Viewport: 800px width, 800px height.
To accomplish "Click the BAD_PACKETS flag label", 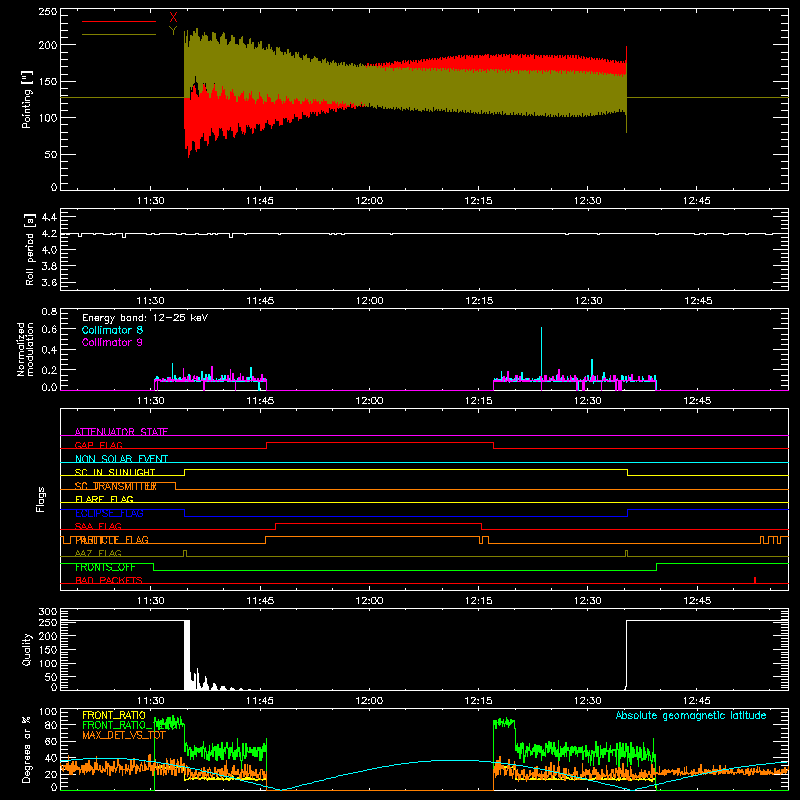I will pos(109,580).
